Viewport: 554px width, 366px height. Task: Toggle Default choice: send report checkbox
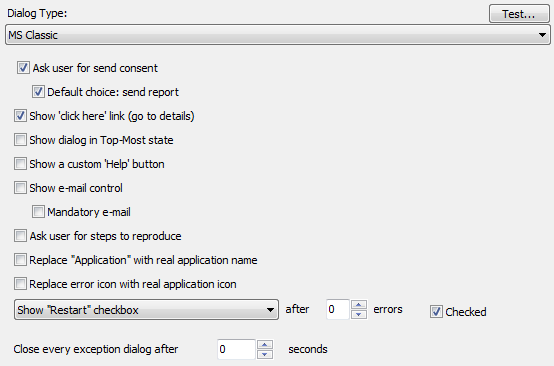click(x=38, y=92)
